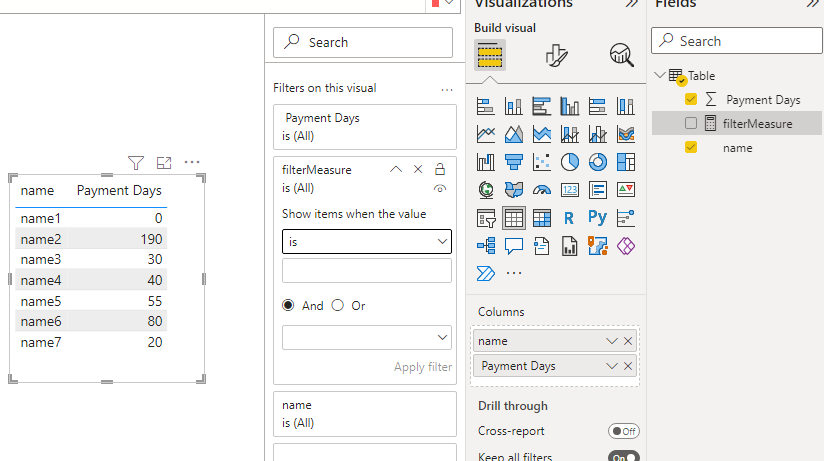824x461 pixels.
Task: Collapse the Table node in Fields
Action: tap(660, 75)
